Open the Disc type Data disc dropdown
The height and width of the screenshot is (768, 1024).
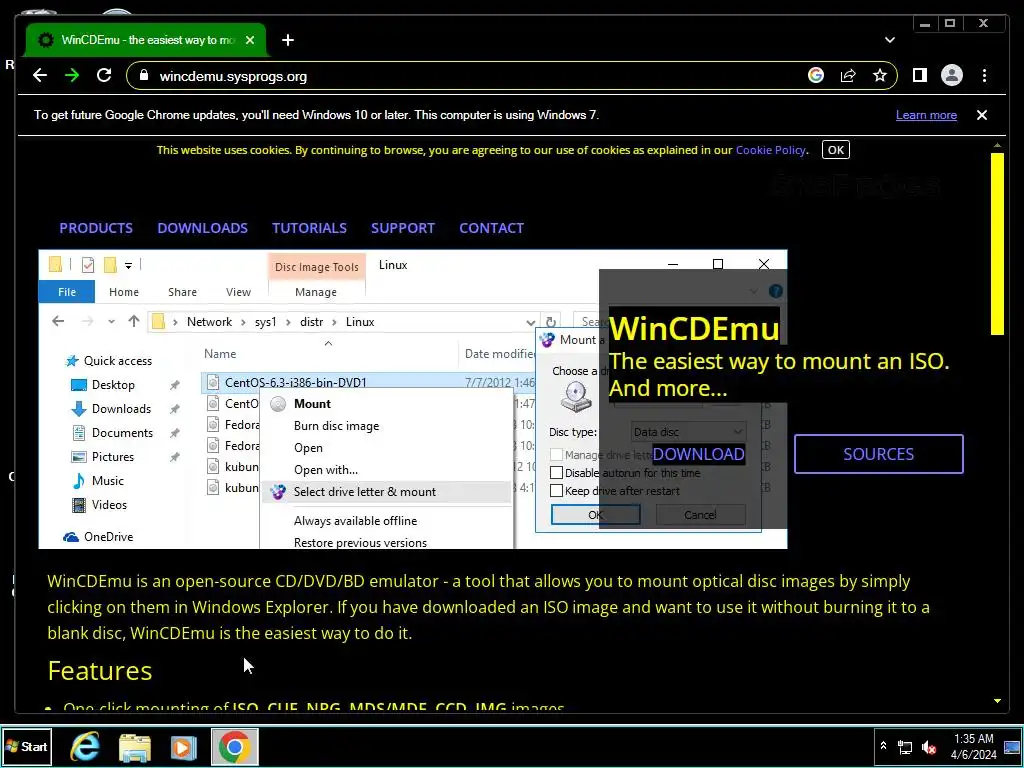pyautogui.click(x=688, y=432)
